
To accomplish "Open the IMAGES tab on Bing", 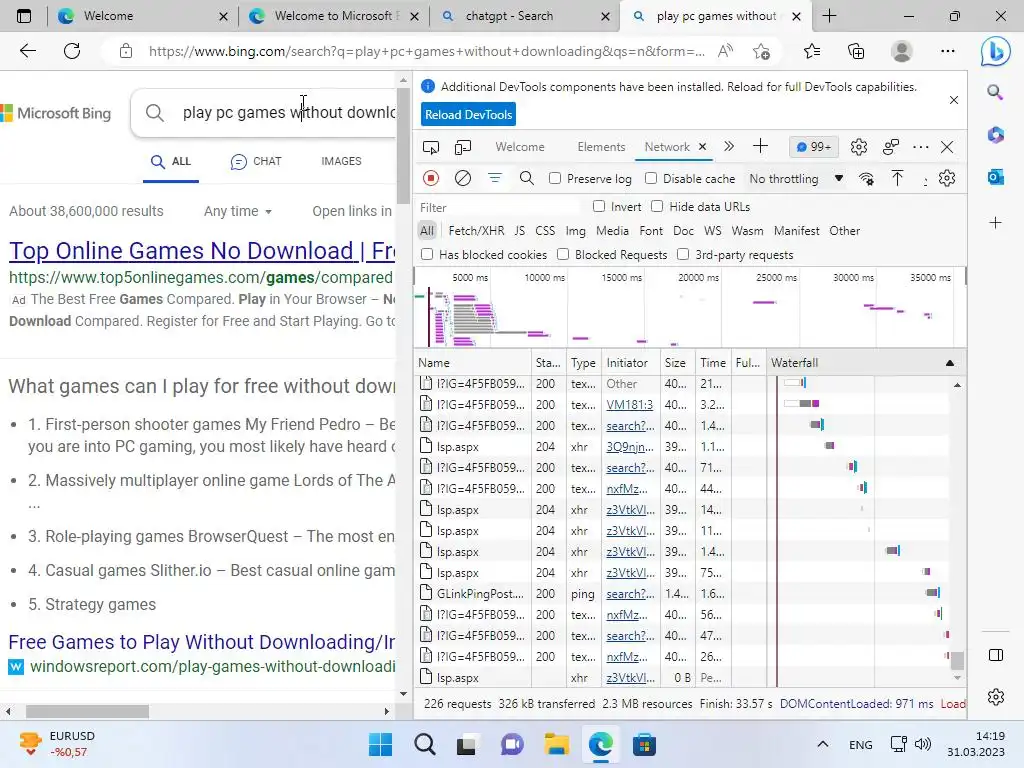I will click(341, 161).
